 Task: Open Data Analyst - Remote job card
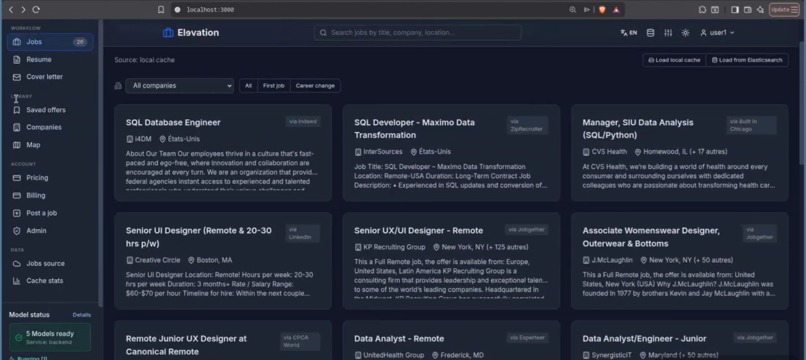point(451,340)
